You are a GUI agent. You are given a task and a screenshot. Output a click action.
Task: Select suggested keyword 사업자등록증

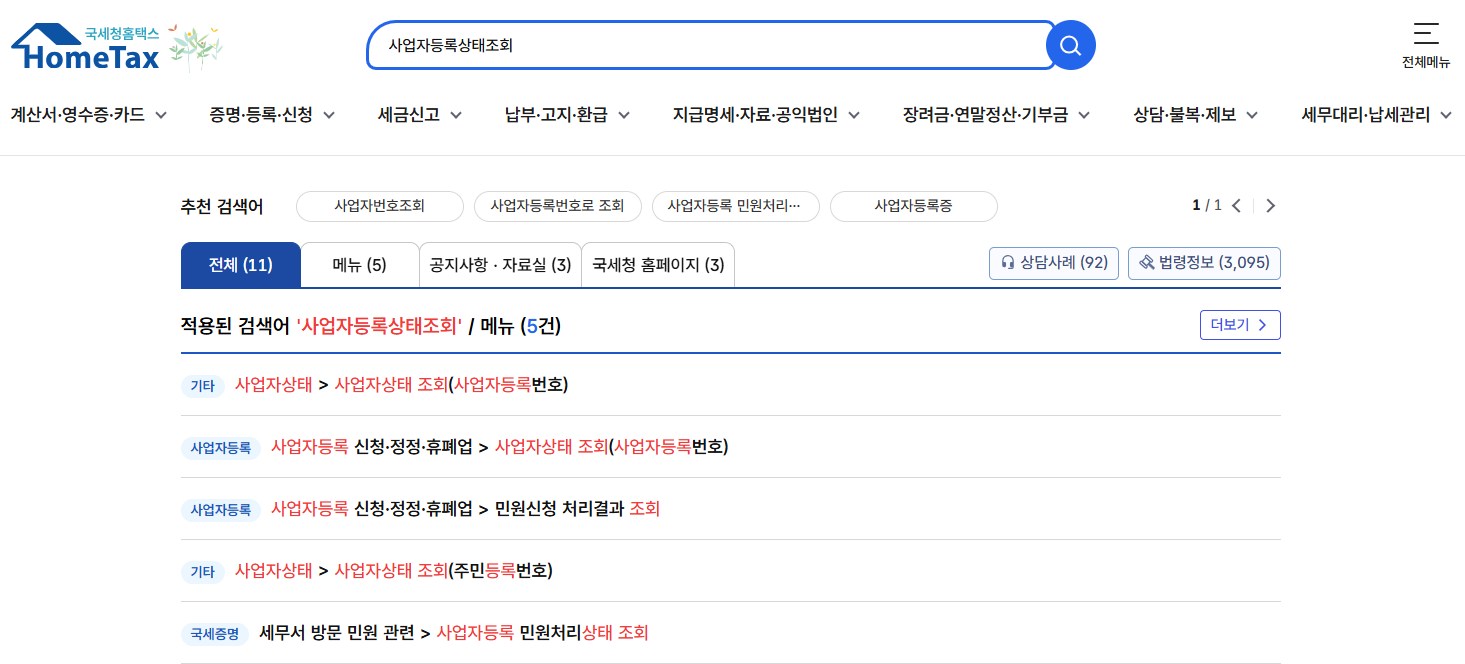(913, 206)
